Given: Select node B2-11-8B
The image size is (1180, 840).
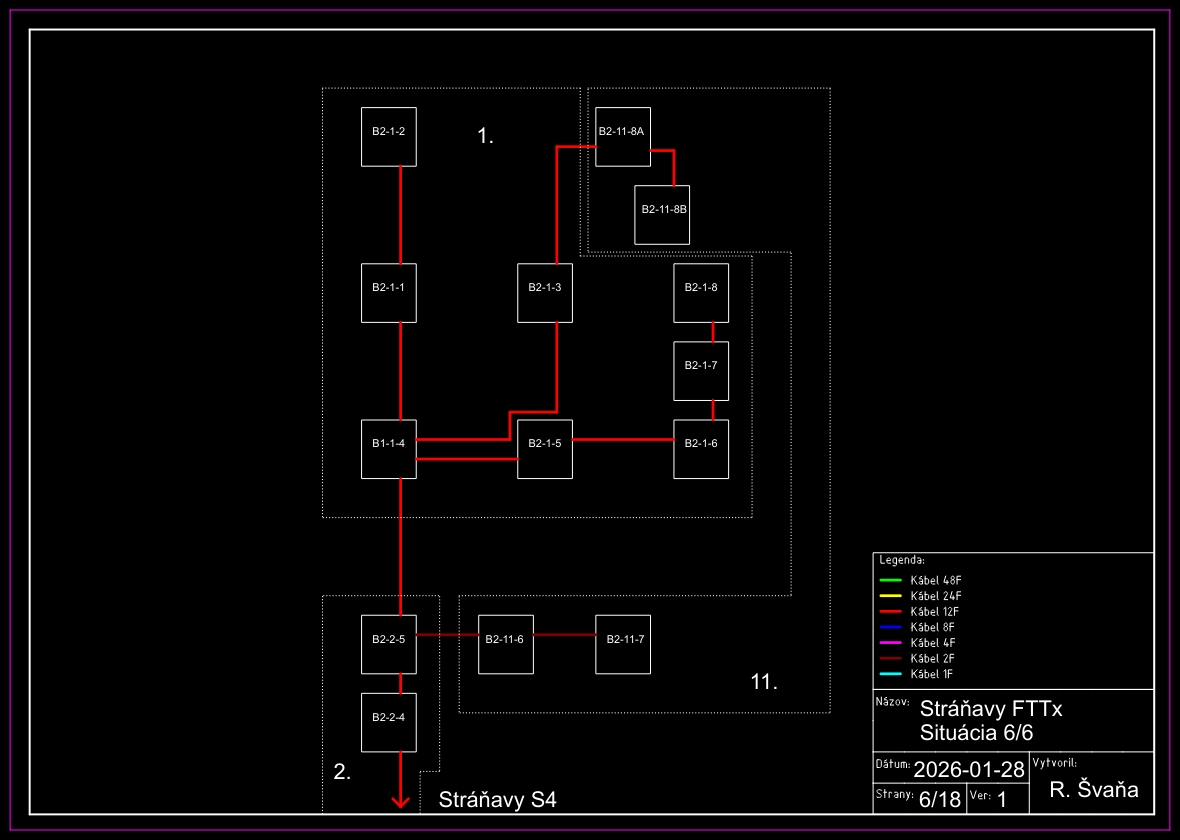Looking at the screenshot, I should (x=662, y=215).
